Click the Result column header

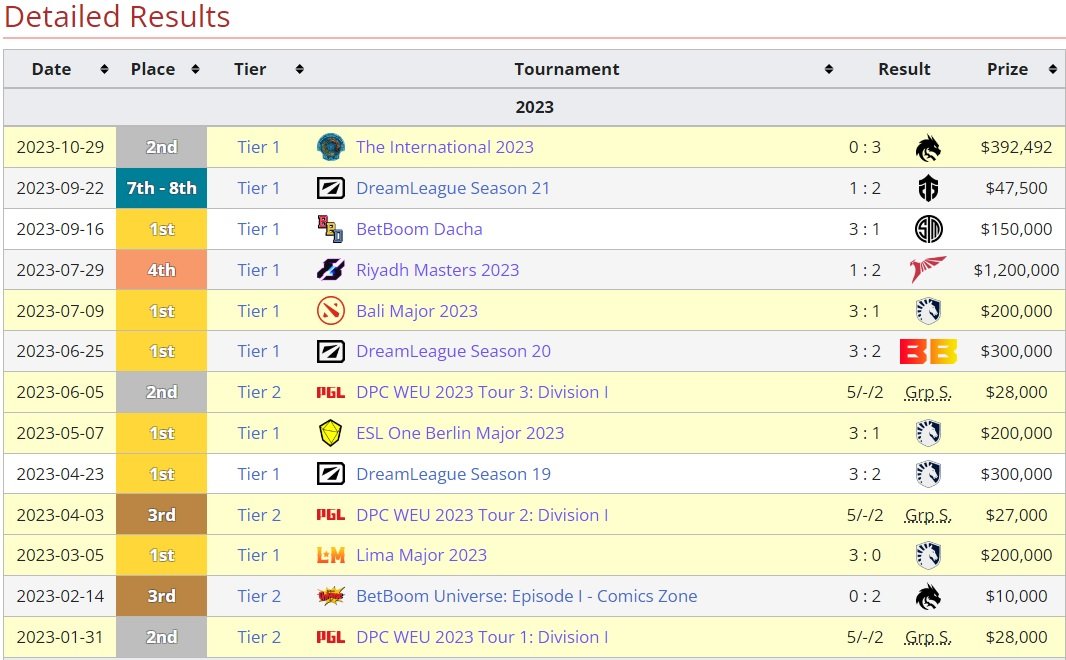point(904,69)
